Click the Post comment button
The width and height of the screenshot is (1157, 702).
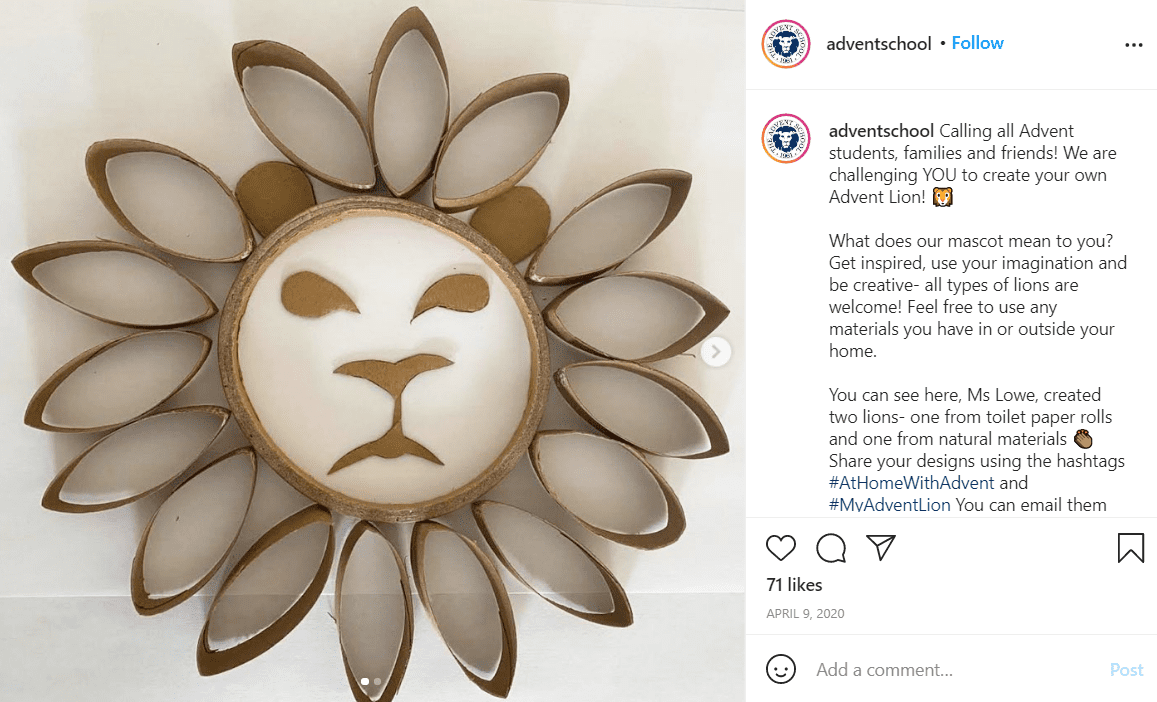click(x=1126, y=670)
